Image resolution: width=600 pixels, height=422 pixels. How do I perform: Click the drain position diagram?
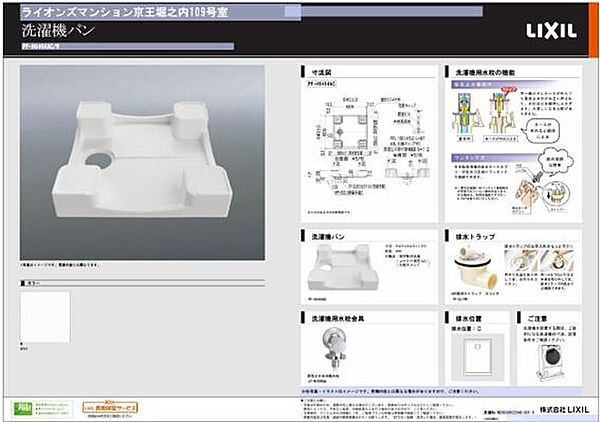pos(478,357)
